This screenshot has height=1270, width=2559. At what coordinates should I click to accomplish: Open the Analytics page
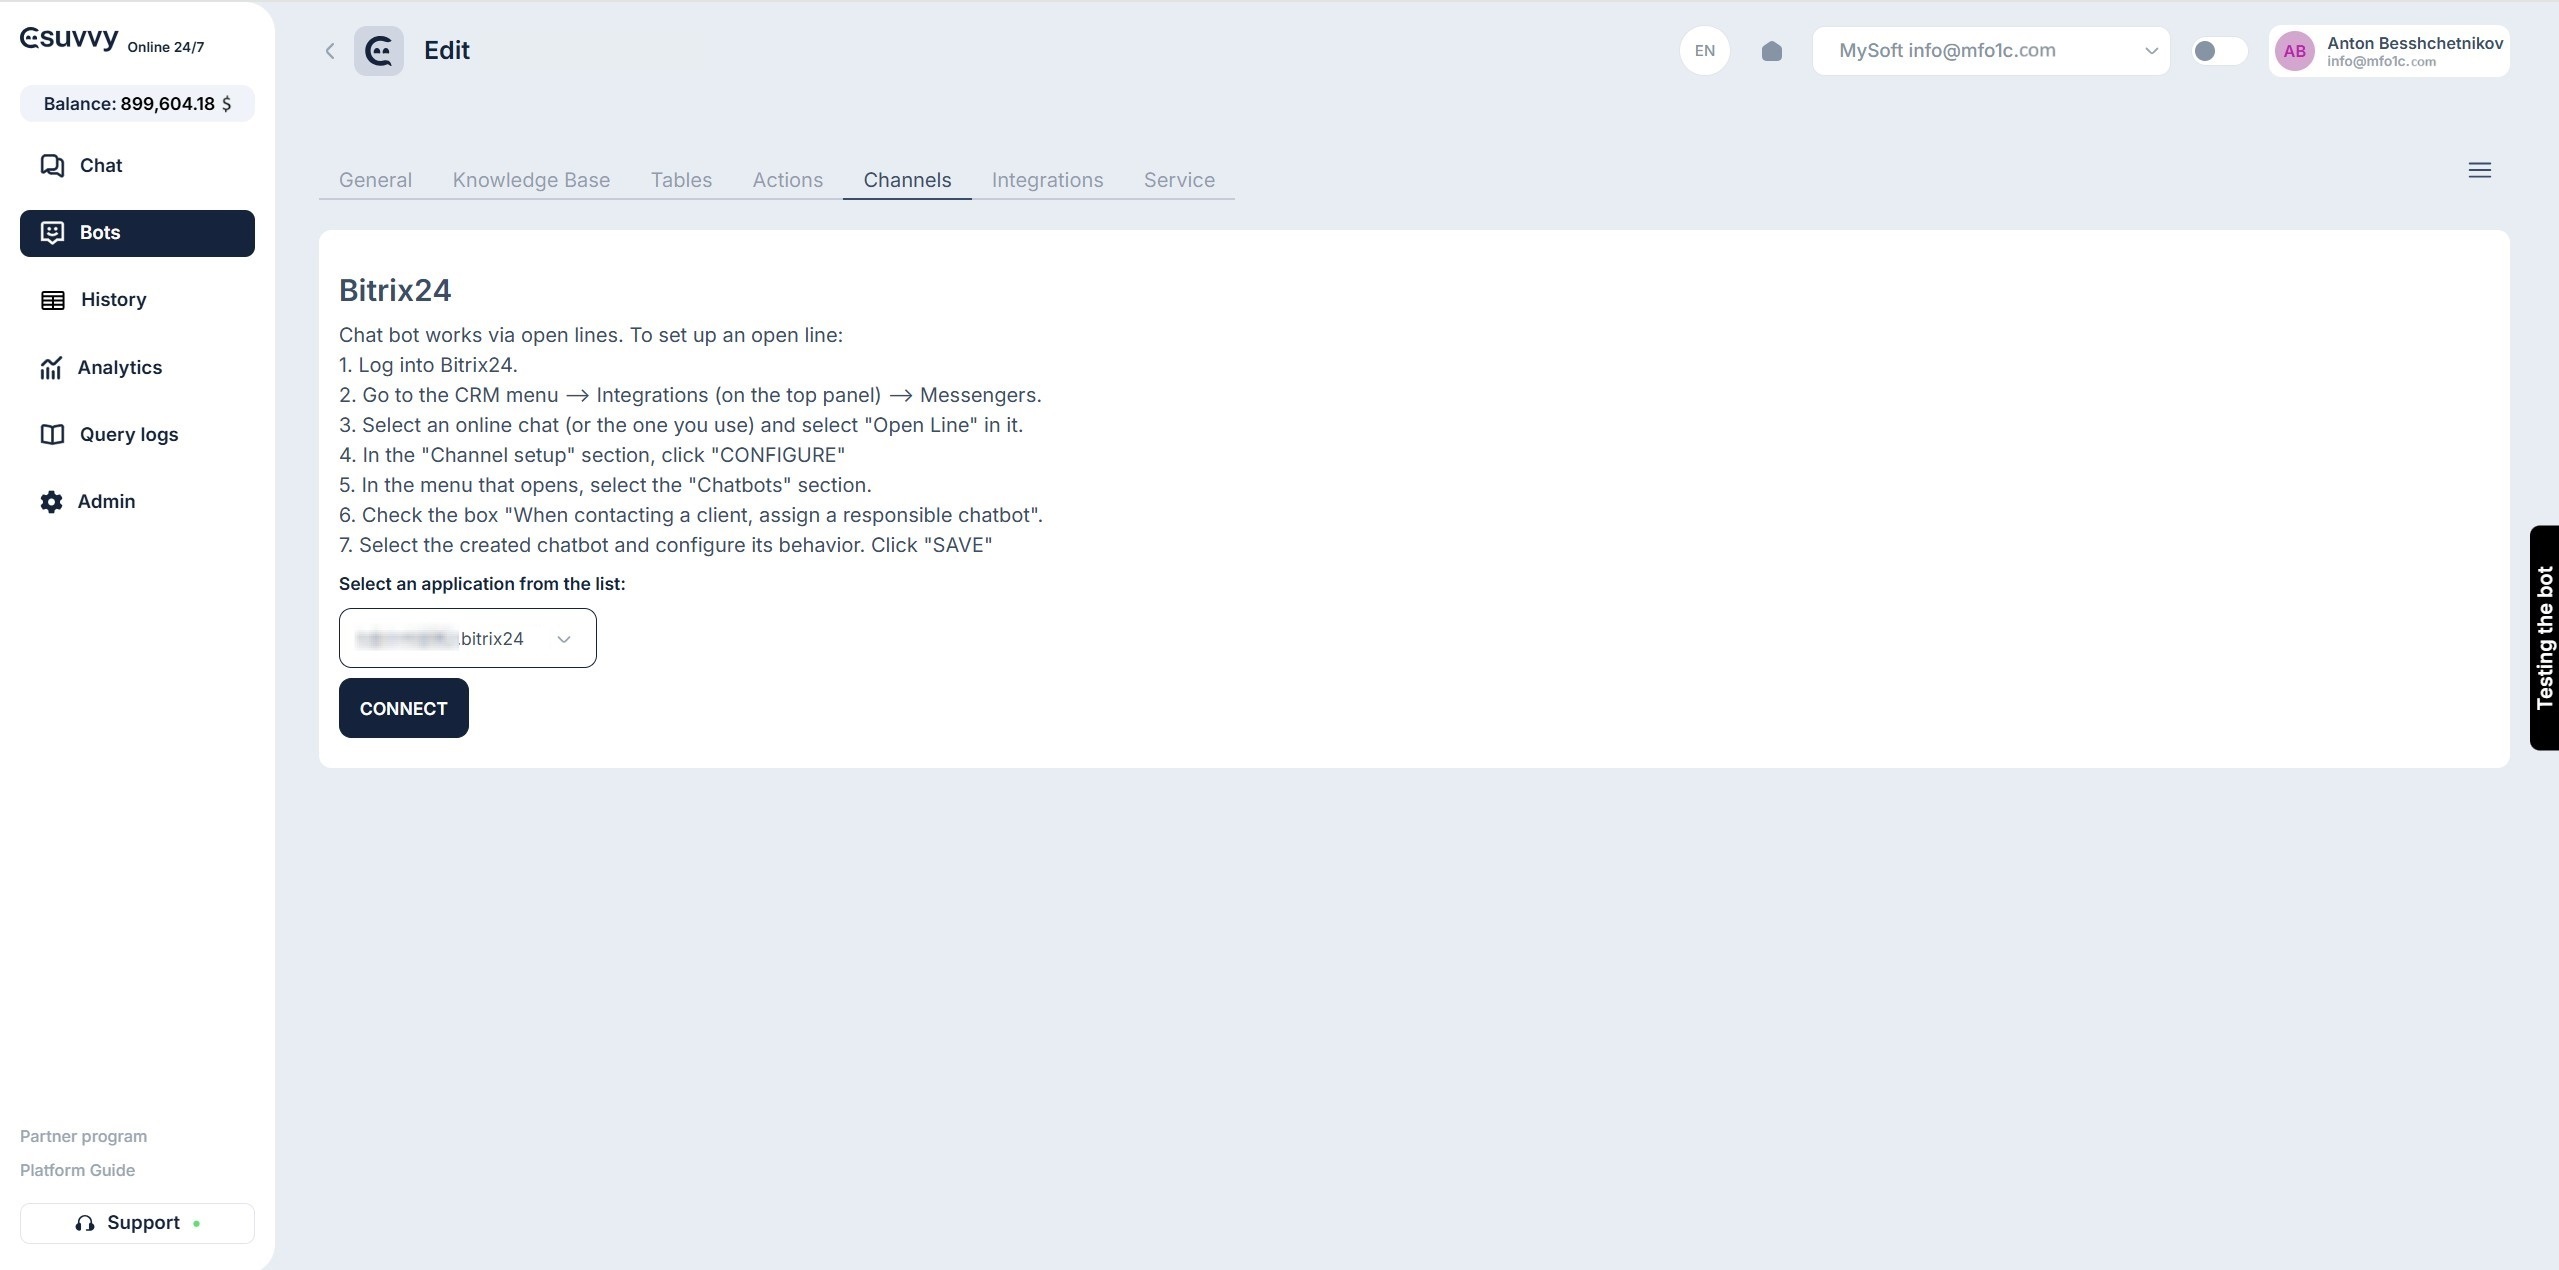[118, 368]
